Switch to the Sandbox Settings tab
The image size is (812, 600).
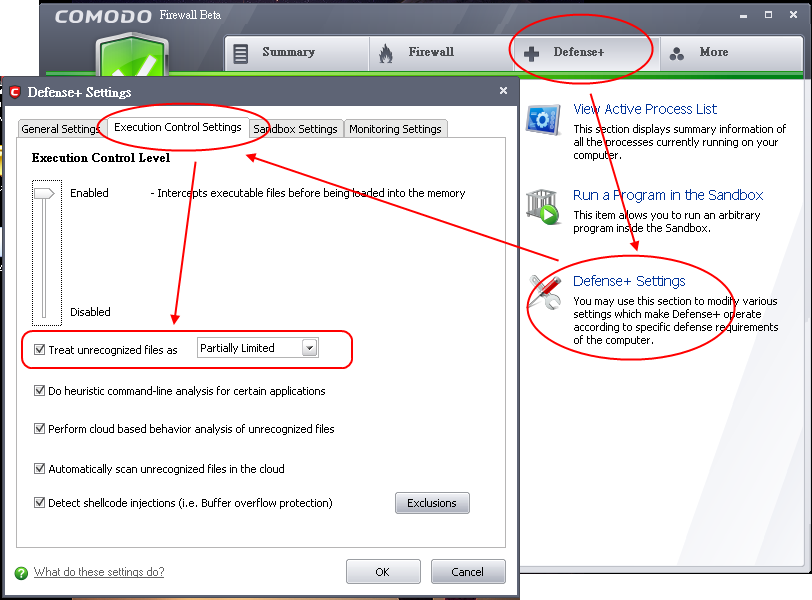[295, 129]
